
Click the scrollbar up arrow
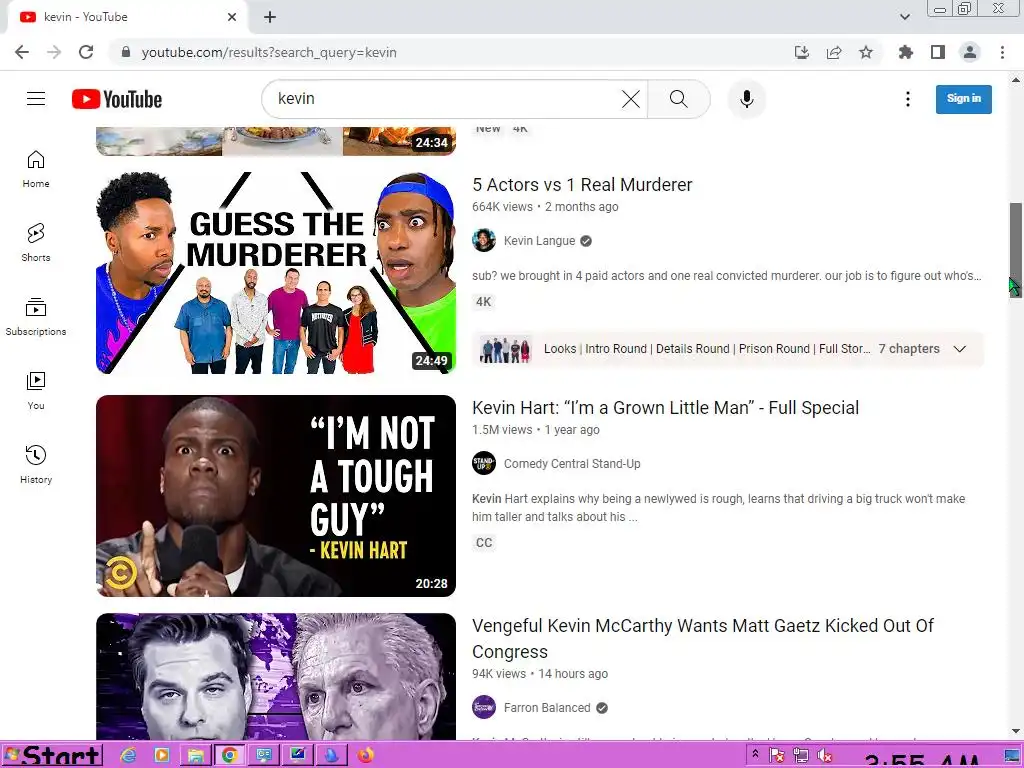coord(1016,80)
